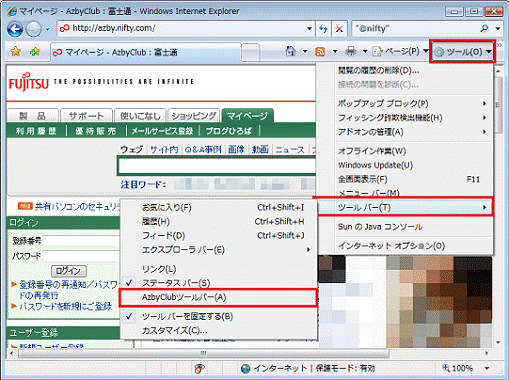Expand エクスプローラ バー(E) submenu
This screenshot has height=380, width=509.
coord(218,250)
